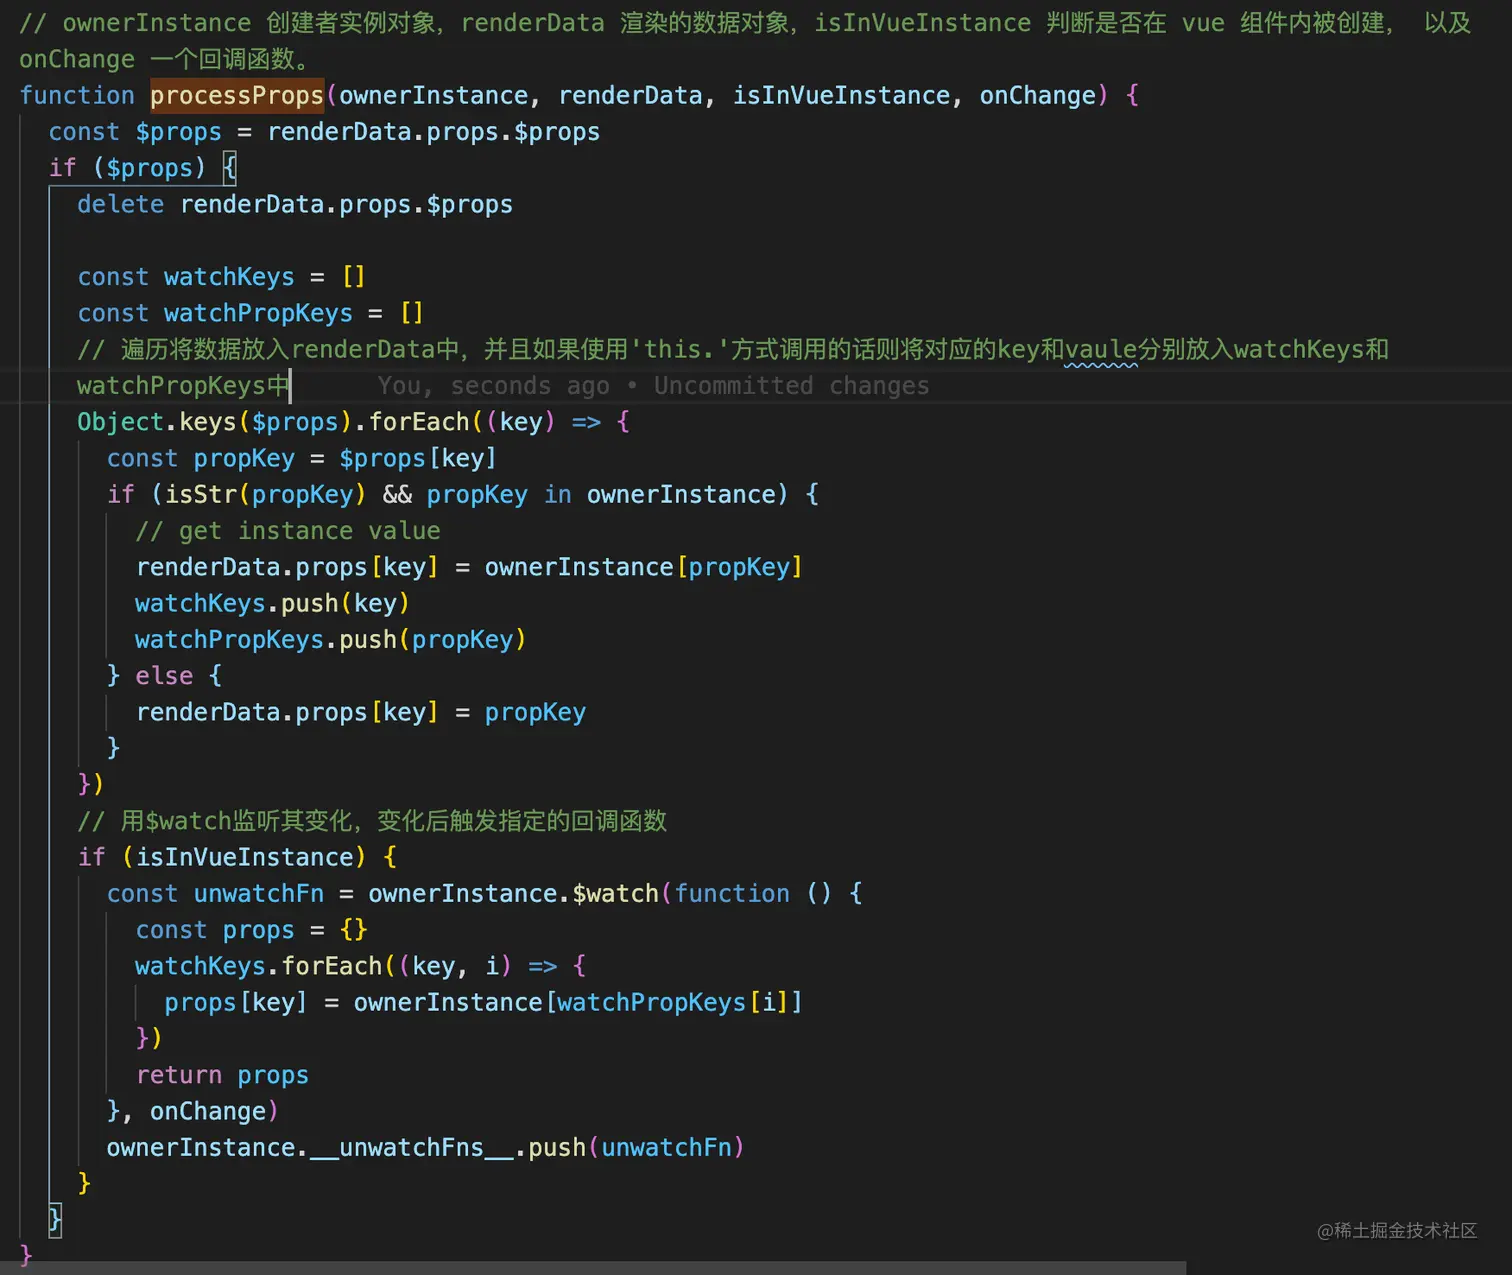Click 'watchPropKeys' in the watchPropKeys.push line
The height and width of the screenshot is (1275, 1512).
229,640
